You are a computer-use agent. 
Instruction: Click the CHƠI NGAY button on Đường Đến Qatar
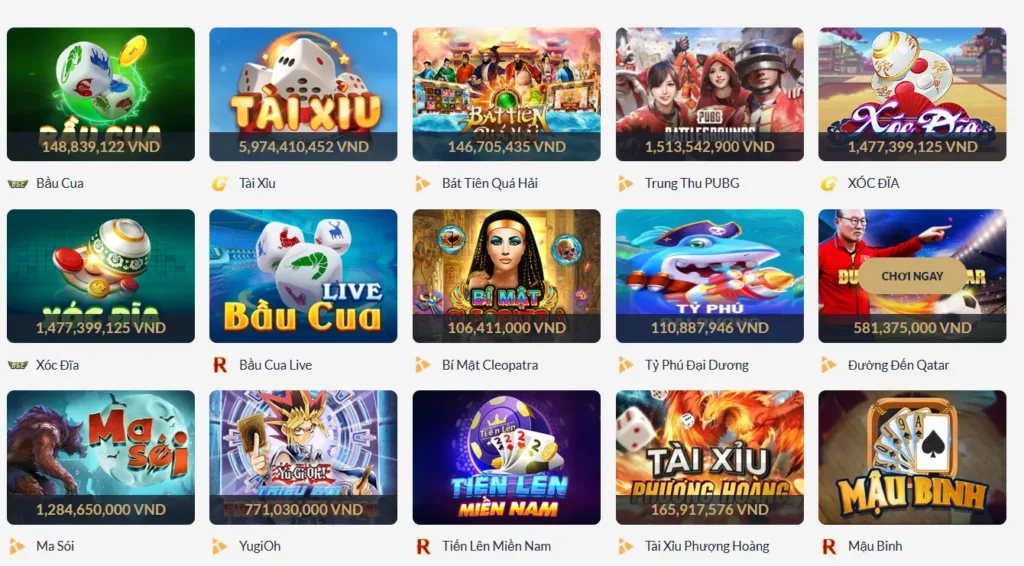point(912,276)
